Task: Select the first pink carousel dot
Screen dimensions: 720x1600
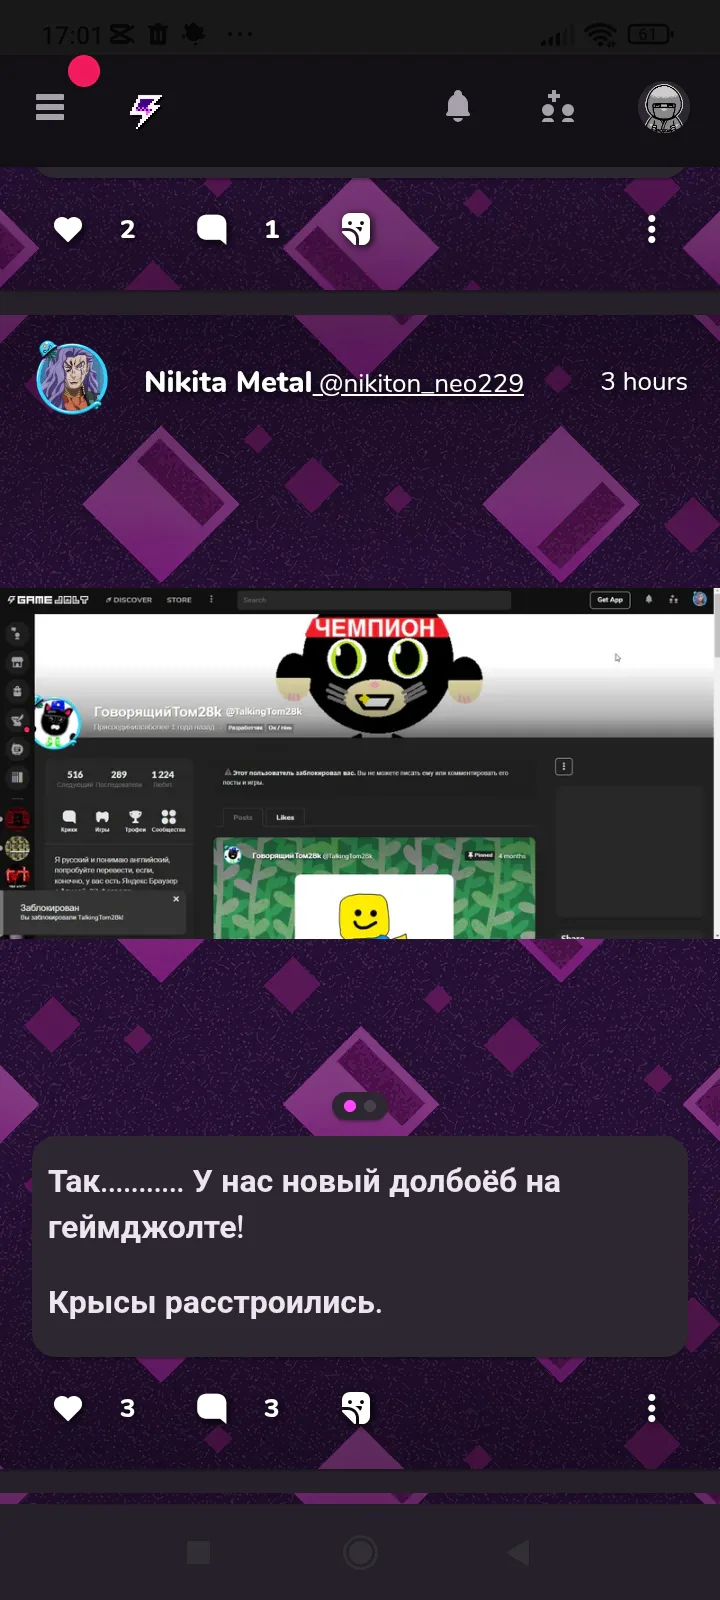Action: (350, 1106)
